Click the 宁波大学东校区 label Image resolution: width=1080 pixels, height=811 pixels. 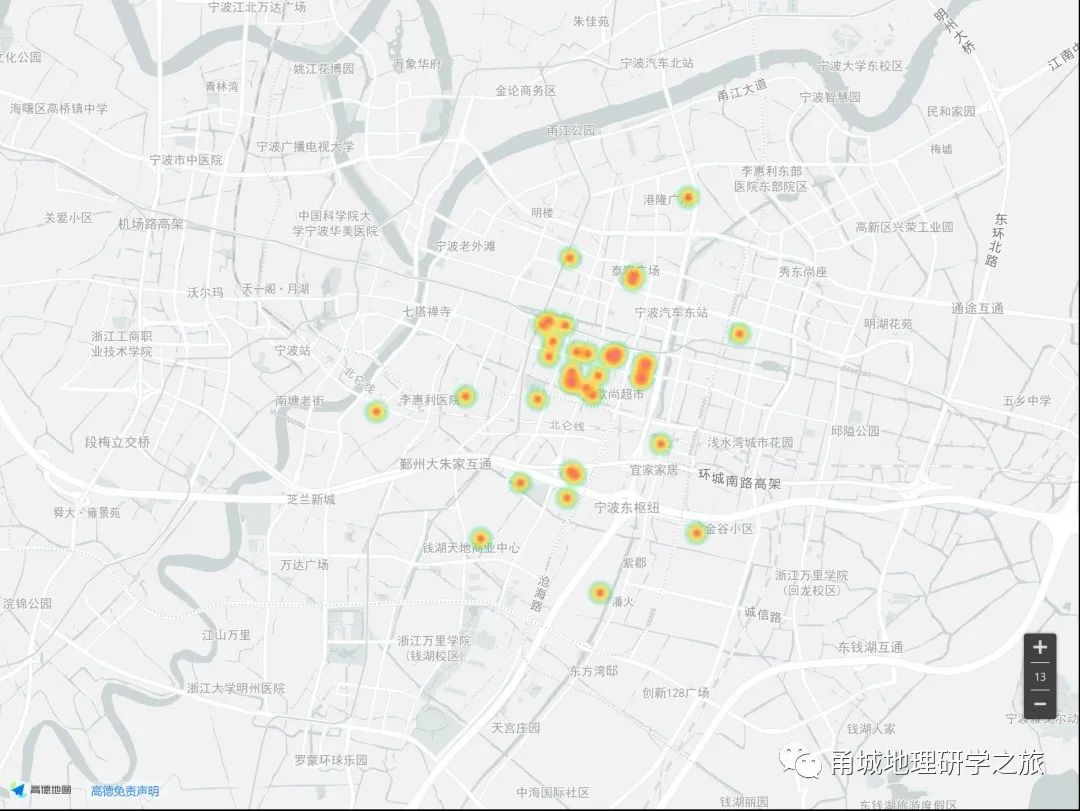click(x=860, y=65)
